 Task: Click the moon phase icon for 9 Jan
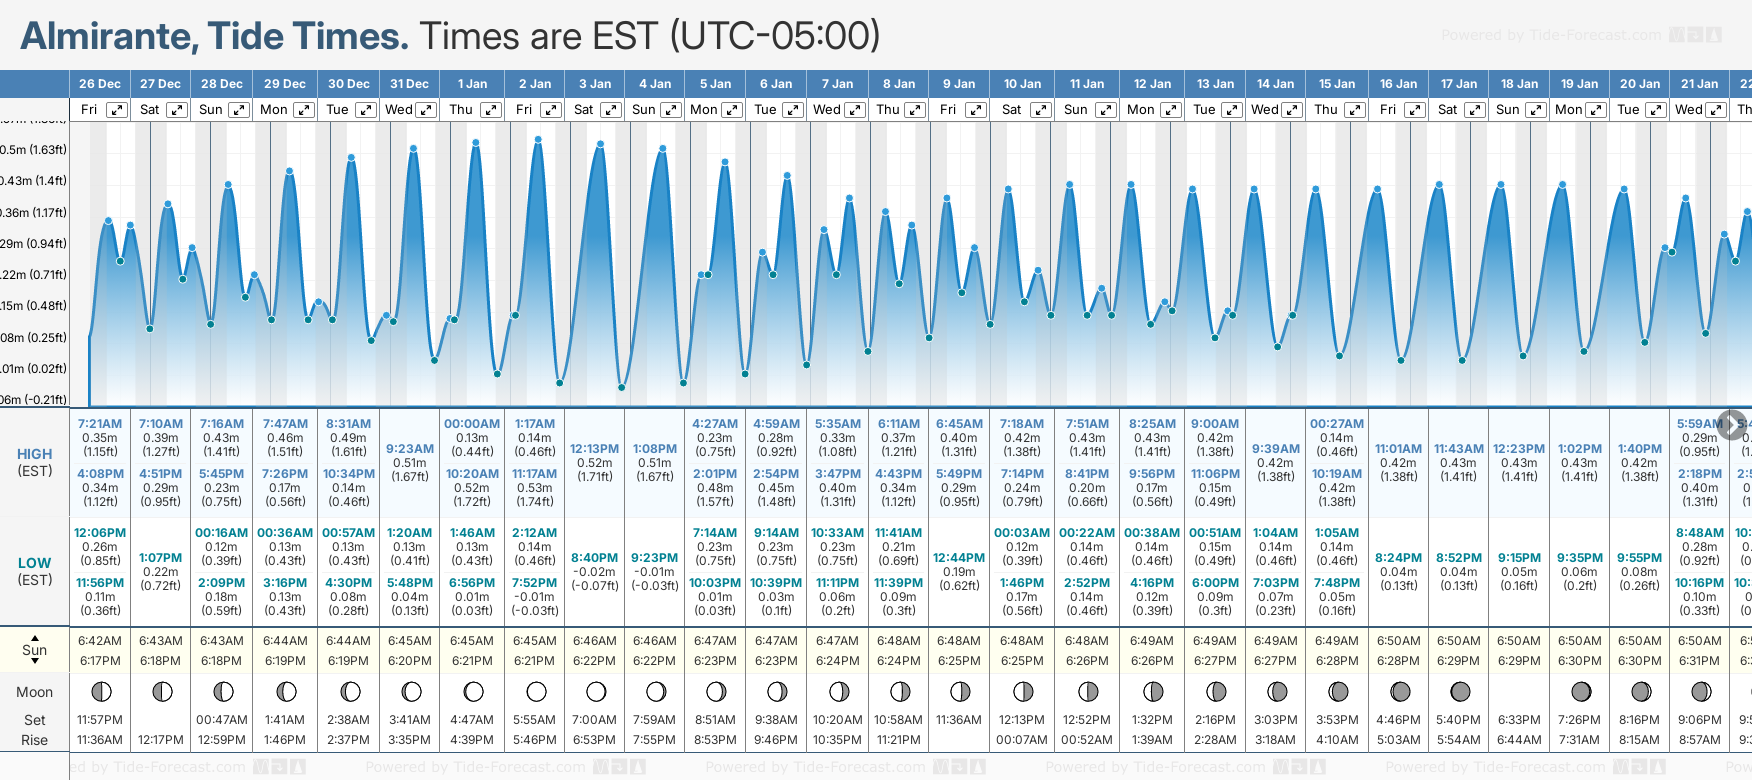point(960,692)
